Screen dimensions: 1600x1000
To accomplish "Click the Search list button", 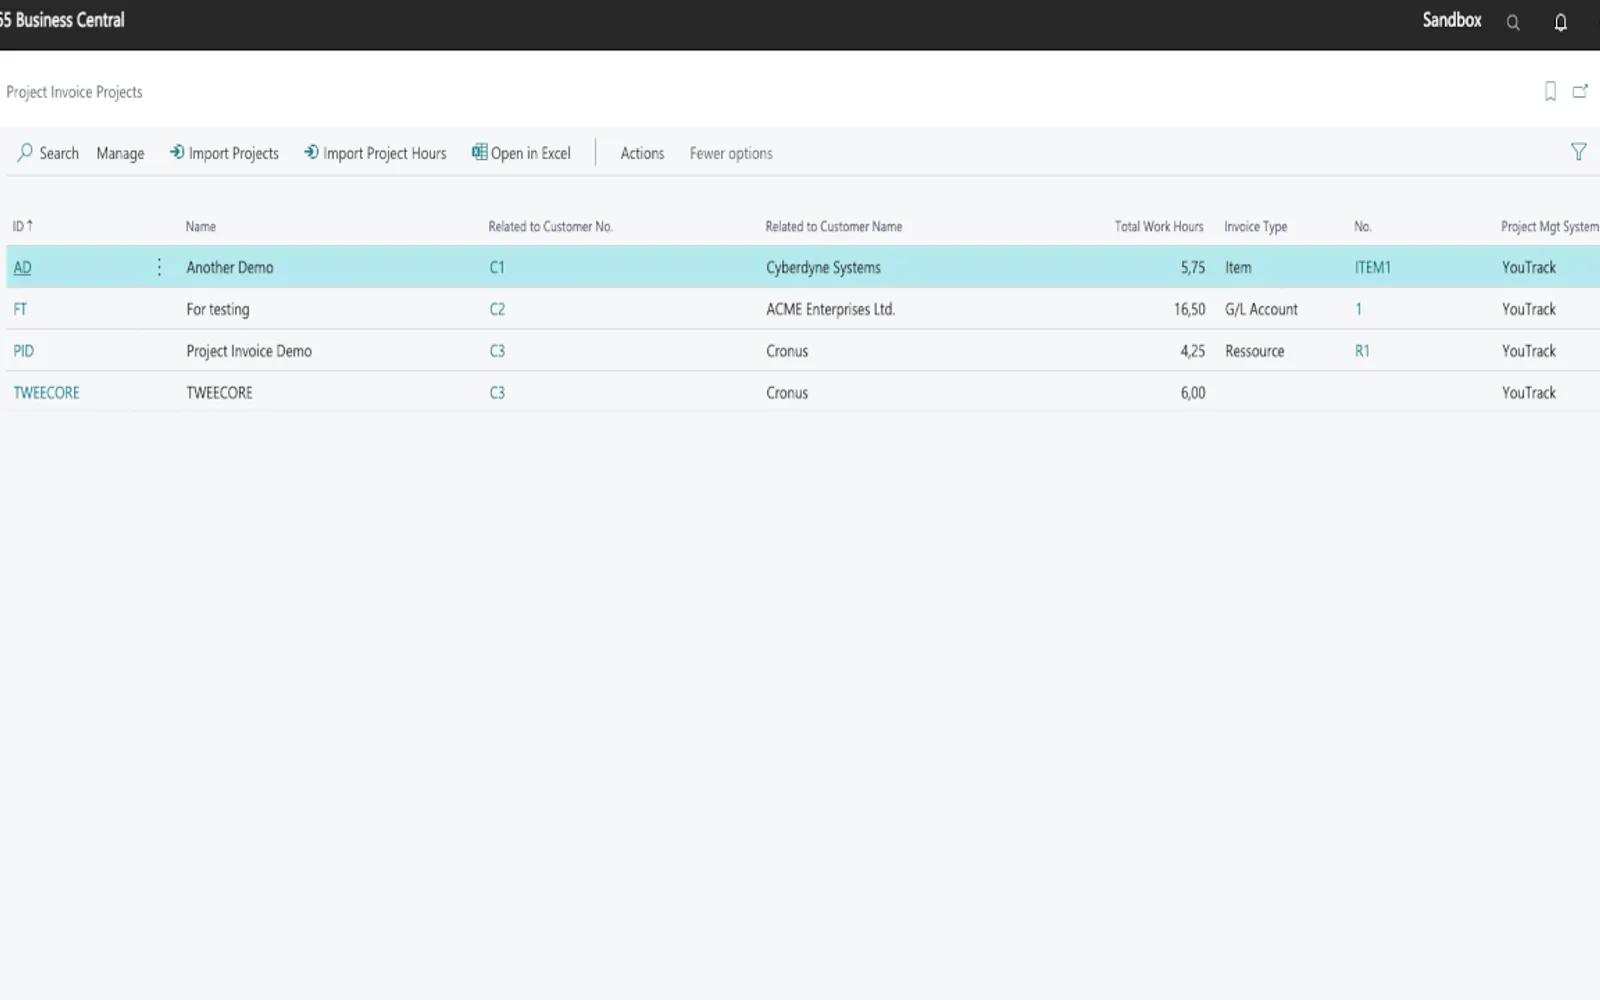I will point(48,153).
